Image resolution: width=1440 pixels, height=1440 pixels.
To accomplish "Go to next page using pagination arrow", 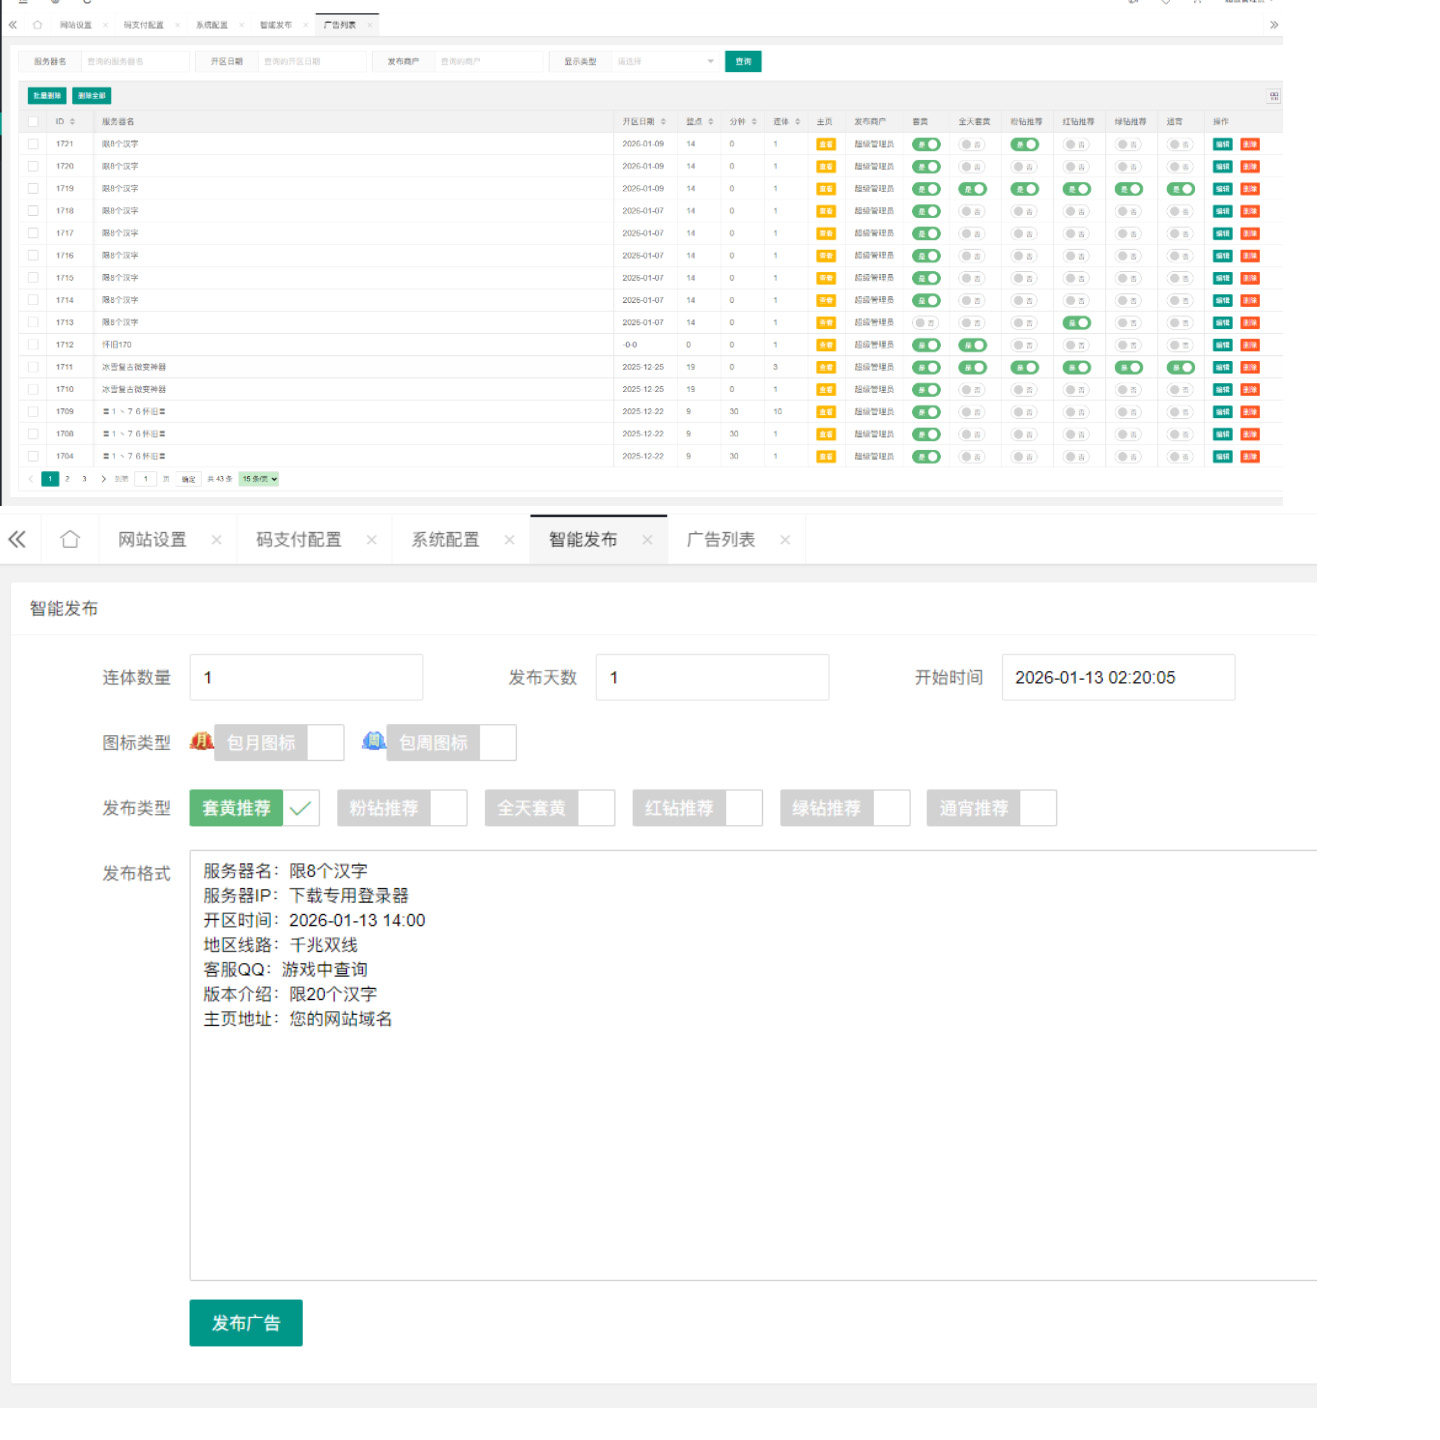I will click(103, 479).
